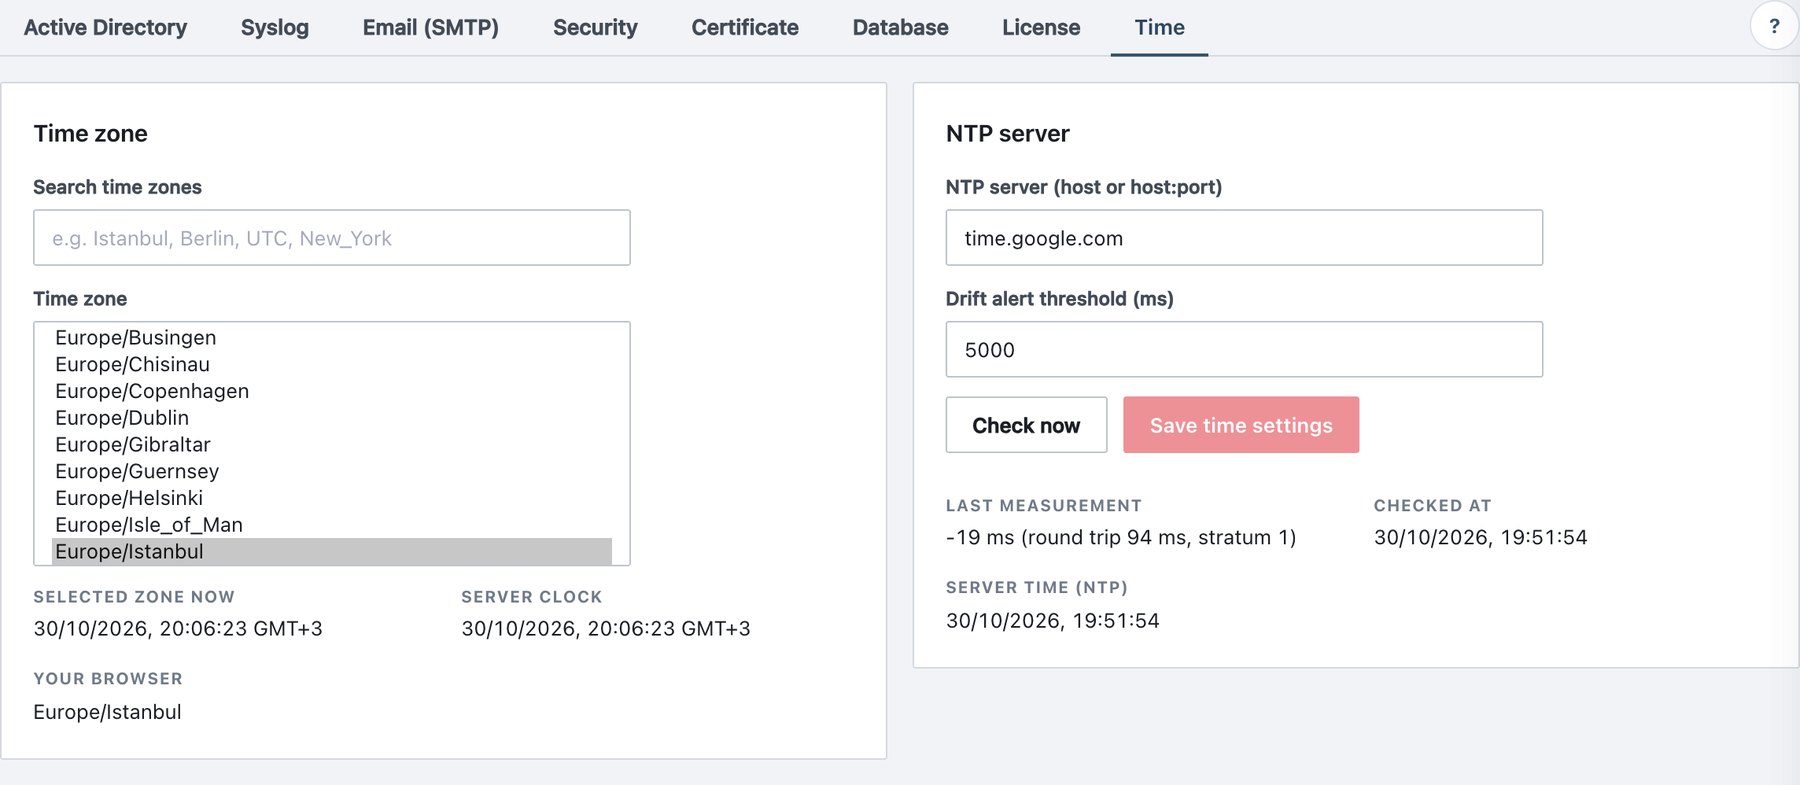The image size is (1800, 785).
Task: Select Europe/Busingen in time zone list
Action: coord(332,338)
